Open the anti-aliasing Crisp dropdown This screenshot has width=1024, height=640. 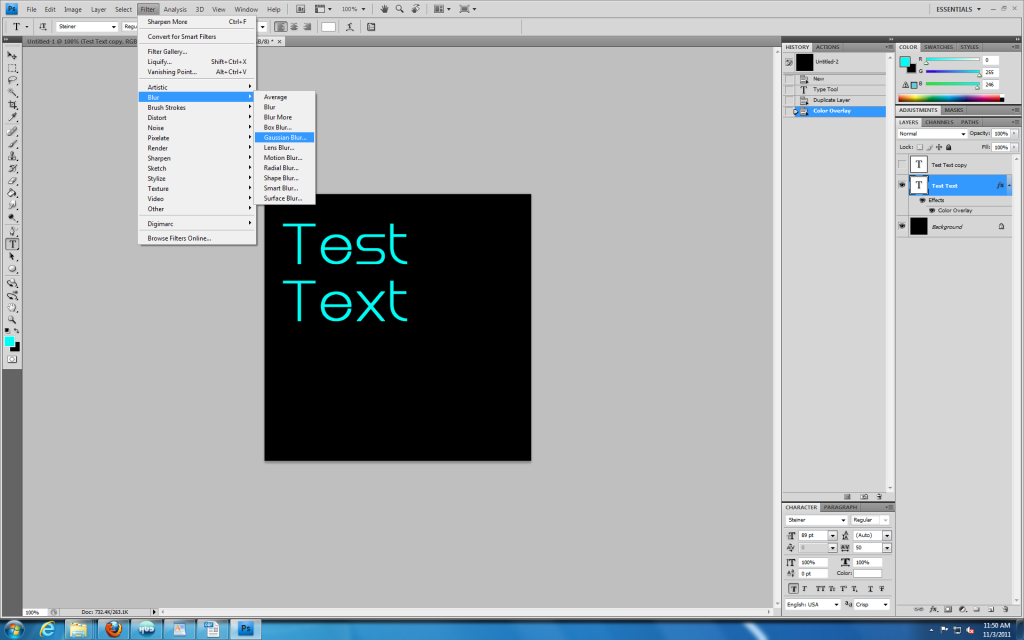coord(872,605)
